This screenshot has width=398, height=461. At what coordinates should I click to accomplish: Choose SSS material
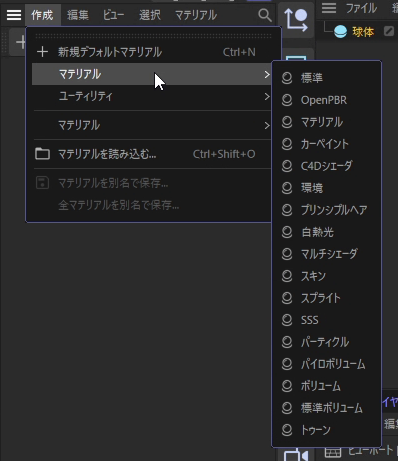click(x=327, y=320)
